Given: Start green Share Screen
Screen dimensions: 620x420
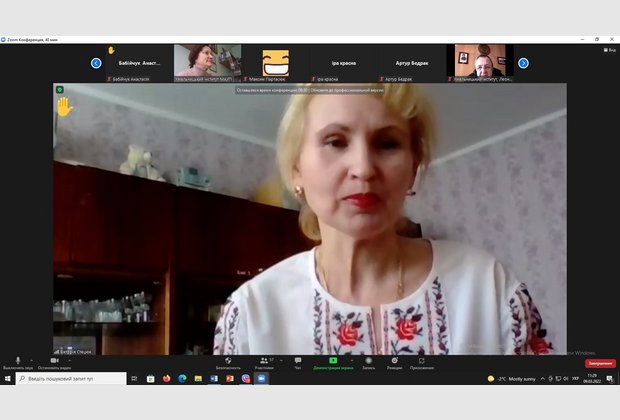Looking at the screenshot, I should (333, 363).
